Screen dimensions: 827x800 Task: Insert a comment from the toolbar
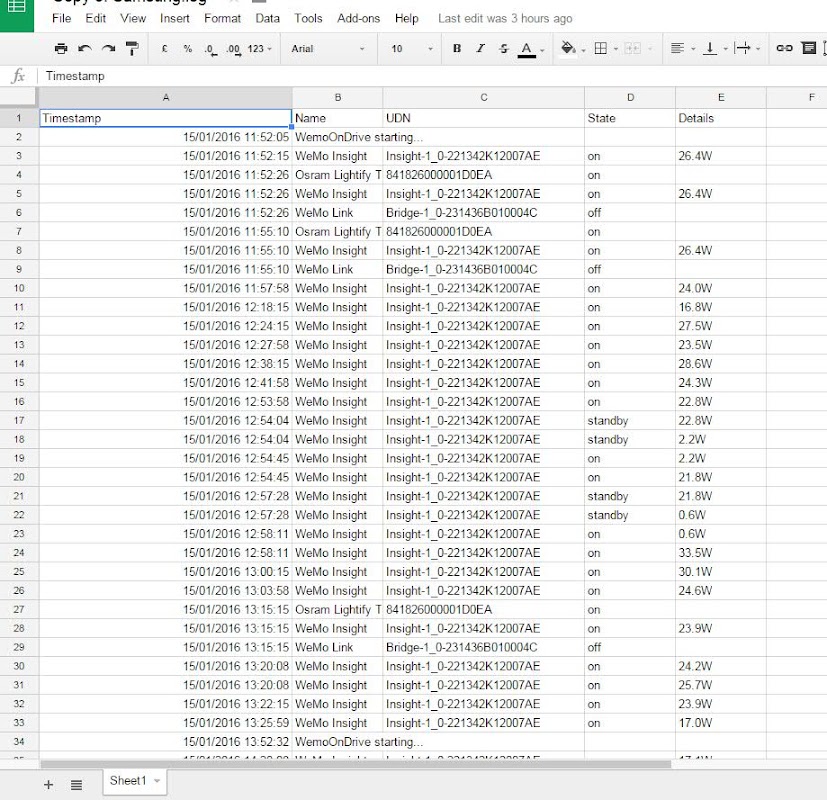[809, 49]
